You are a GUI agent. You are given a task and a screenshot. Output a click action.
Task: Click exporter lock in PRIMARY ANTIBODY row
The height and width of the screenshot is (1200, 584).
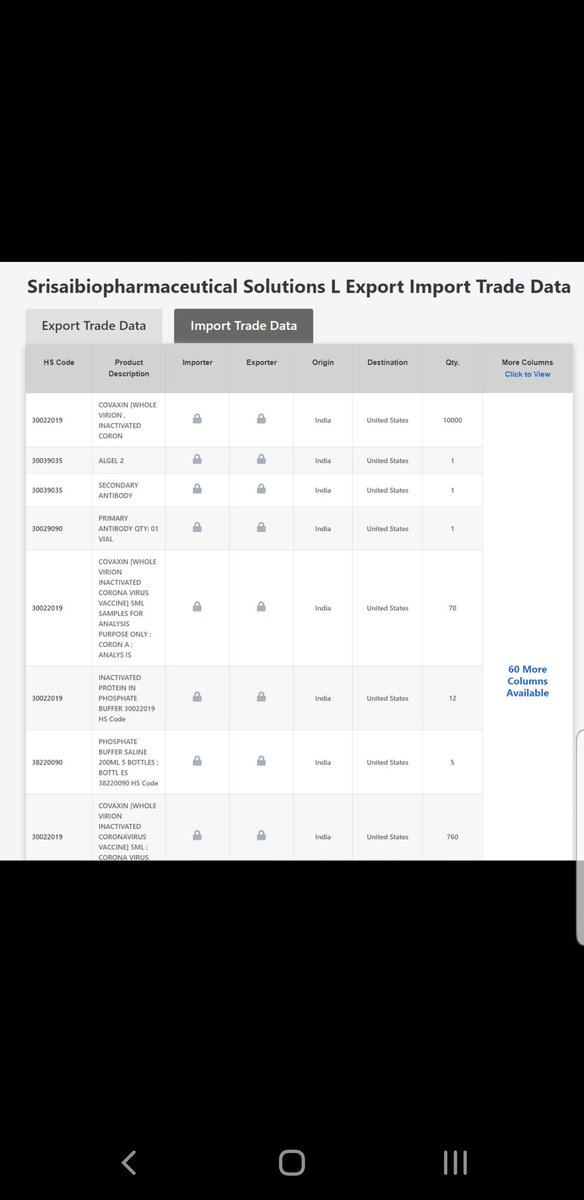(x=261, y=527)
